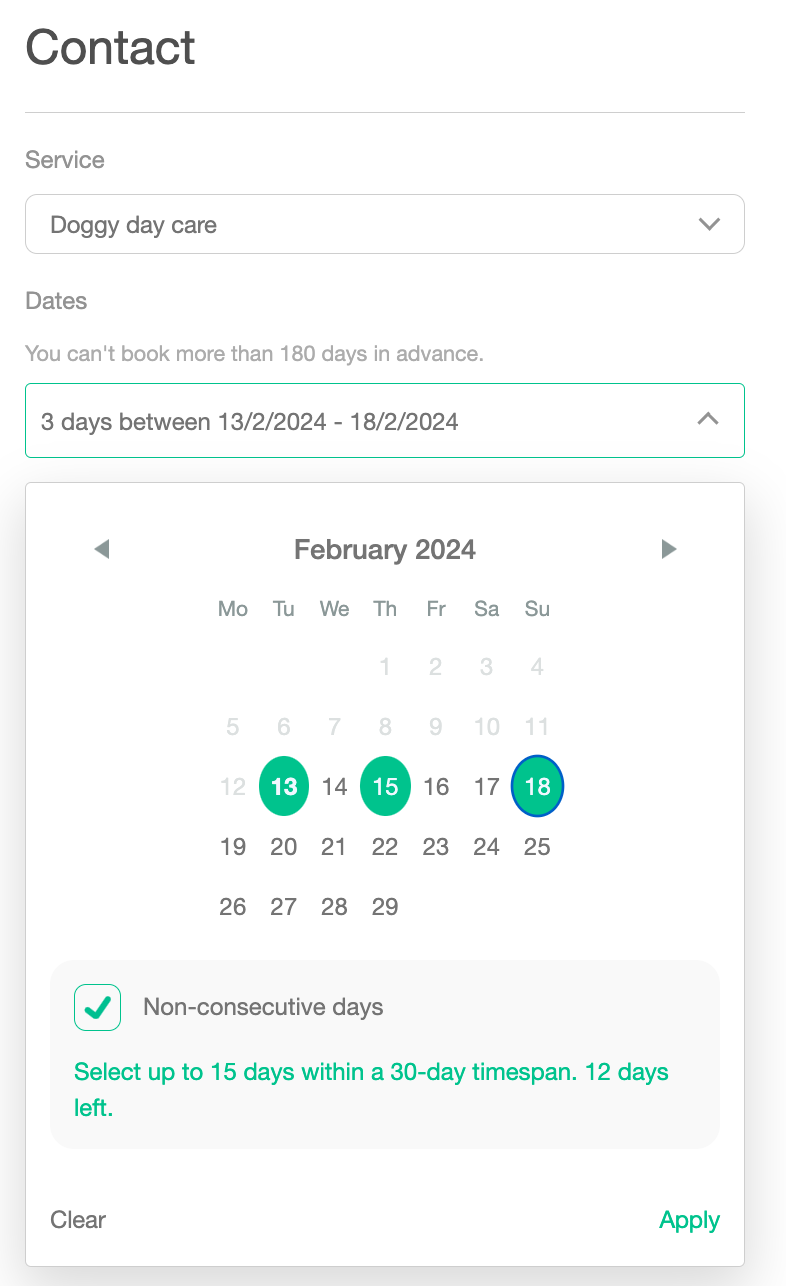Deselect the selected 15 February date
Viewport: 786px width, 1286px height.
[385, 787]
